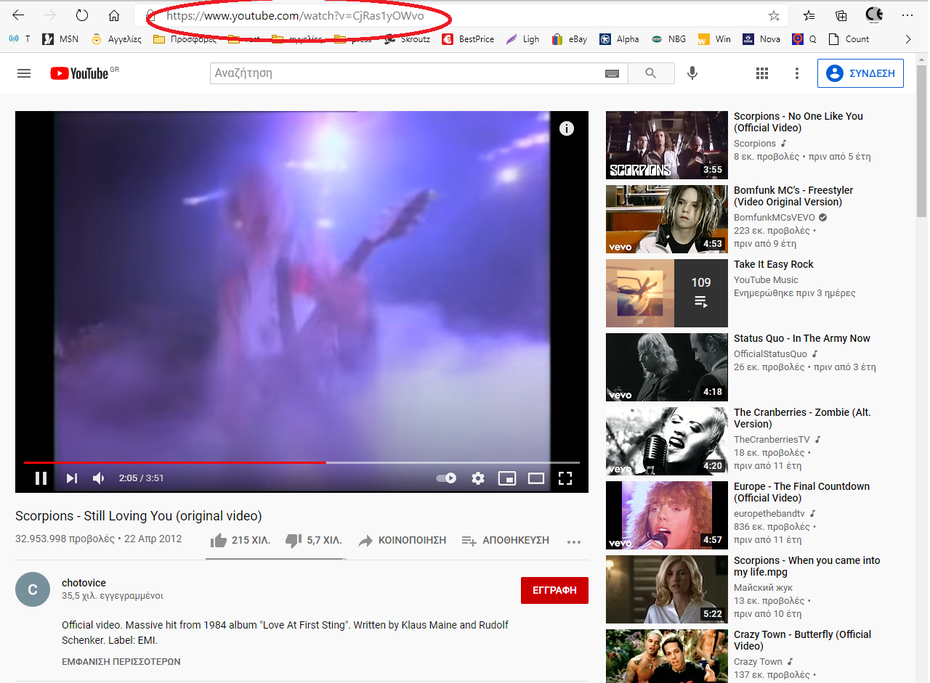Open the eBay bookmark

click(x=569, y=39)
